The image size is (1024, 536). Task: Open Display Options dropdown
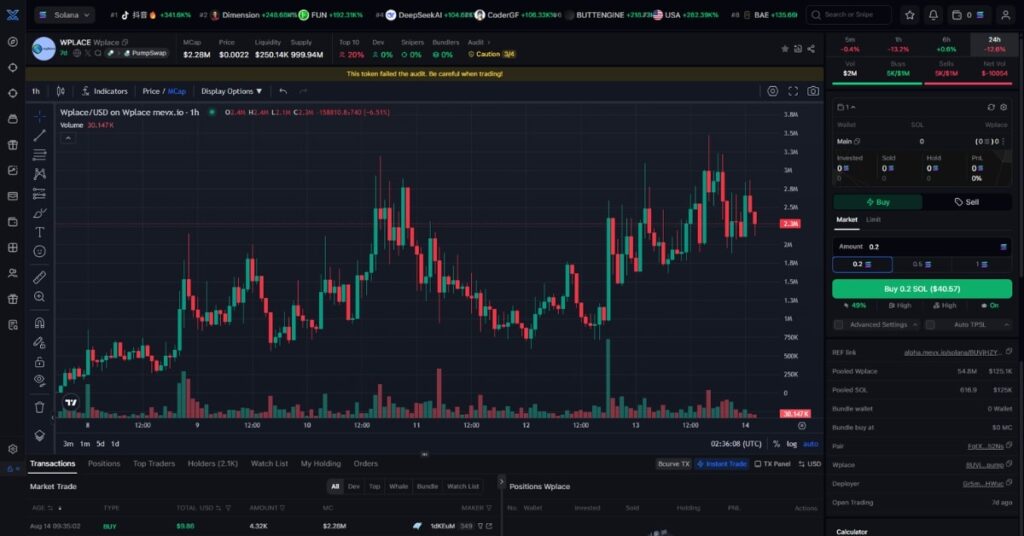click(231, 91)
